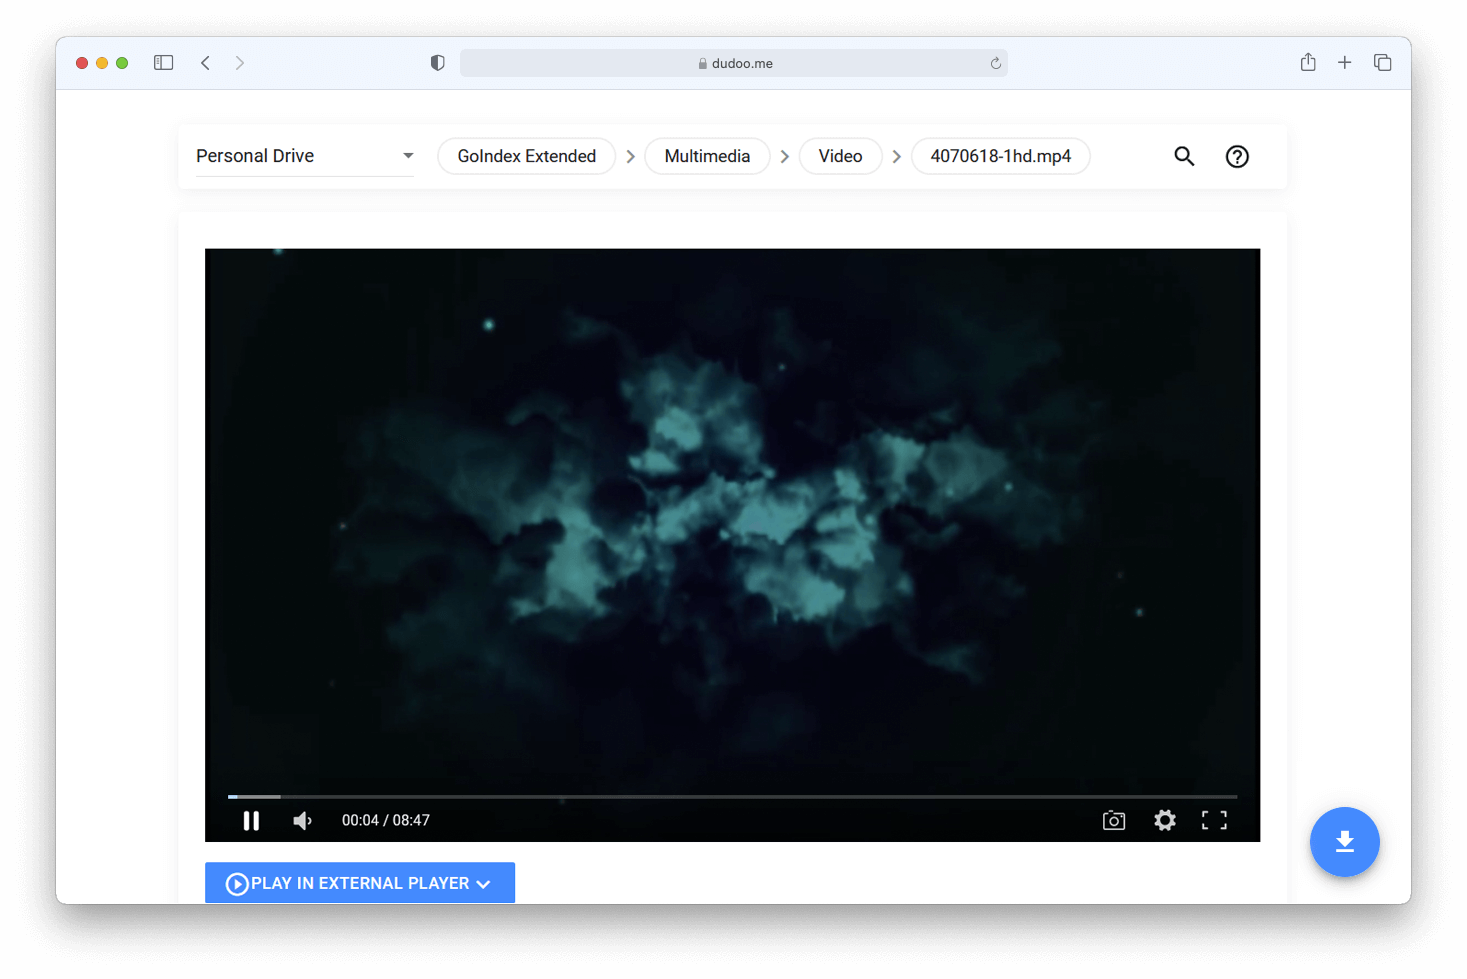This screenshot has height=979, width=1467.
Task: Open the Video folder breadcrumb
Action: pos(840,156)
